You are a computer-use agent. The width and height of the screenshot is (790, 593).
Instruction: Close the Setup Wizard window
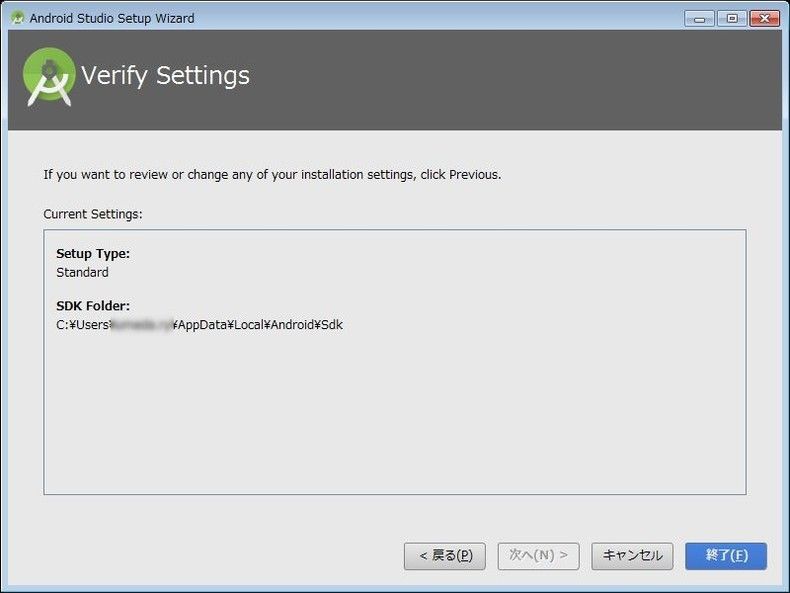(x=764, y=18)
